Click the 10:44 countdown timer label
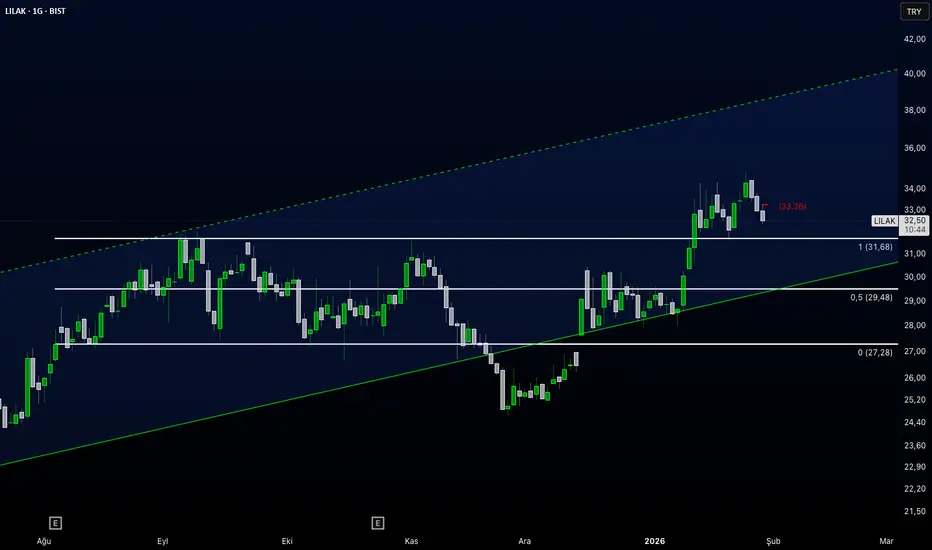The height and width of the screenshot is (550, 932). click(915, 230)
